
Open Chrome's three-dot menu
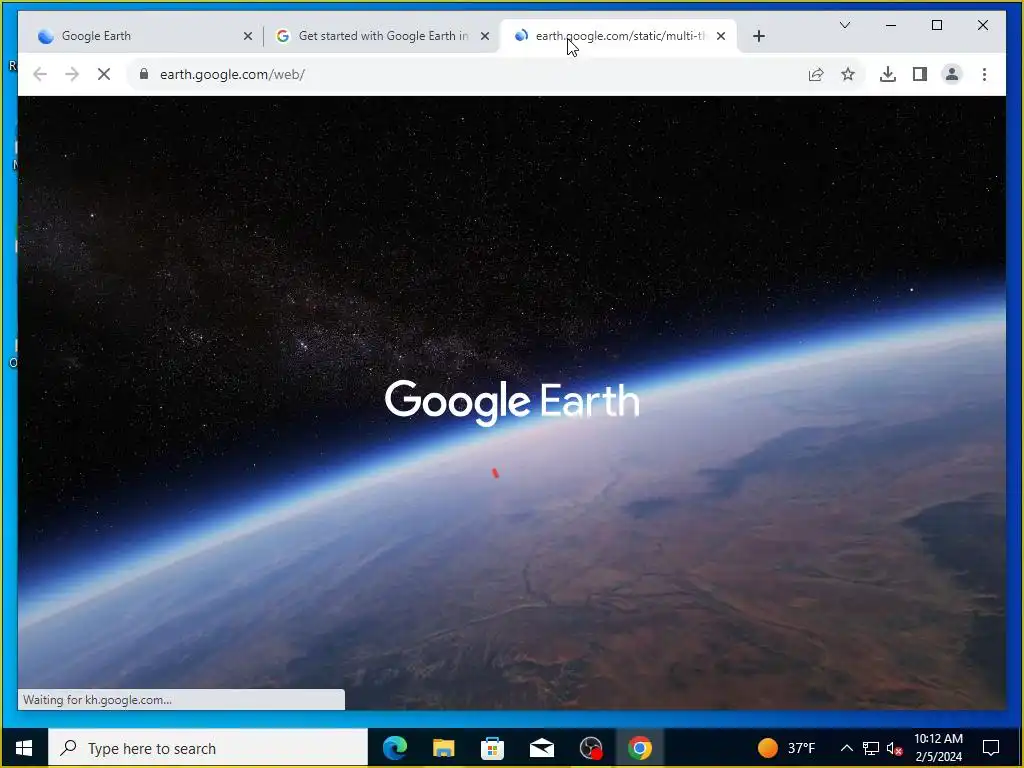[984, 74]
